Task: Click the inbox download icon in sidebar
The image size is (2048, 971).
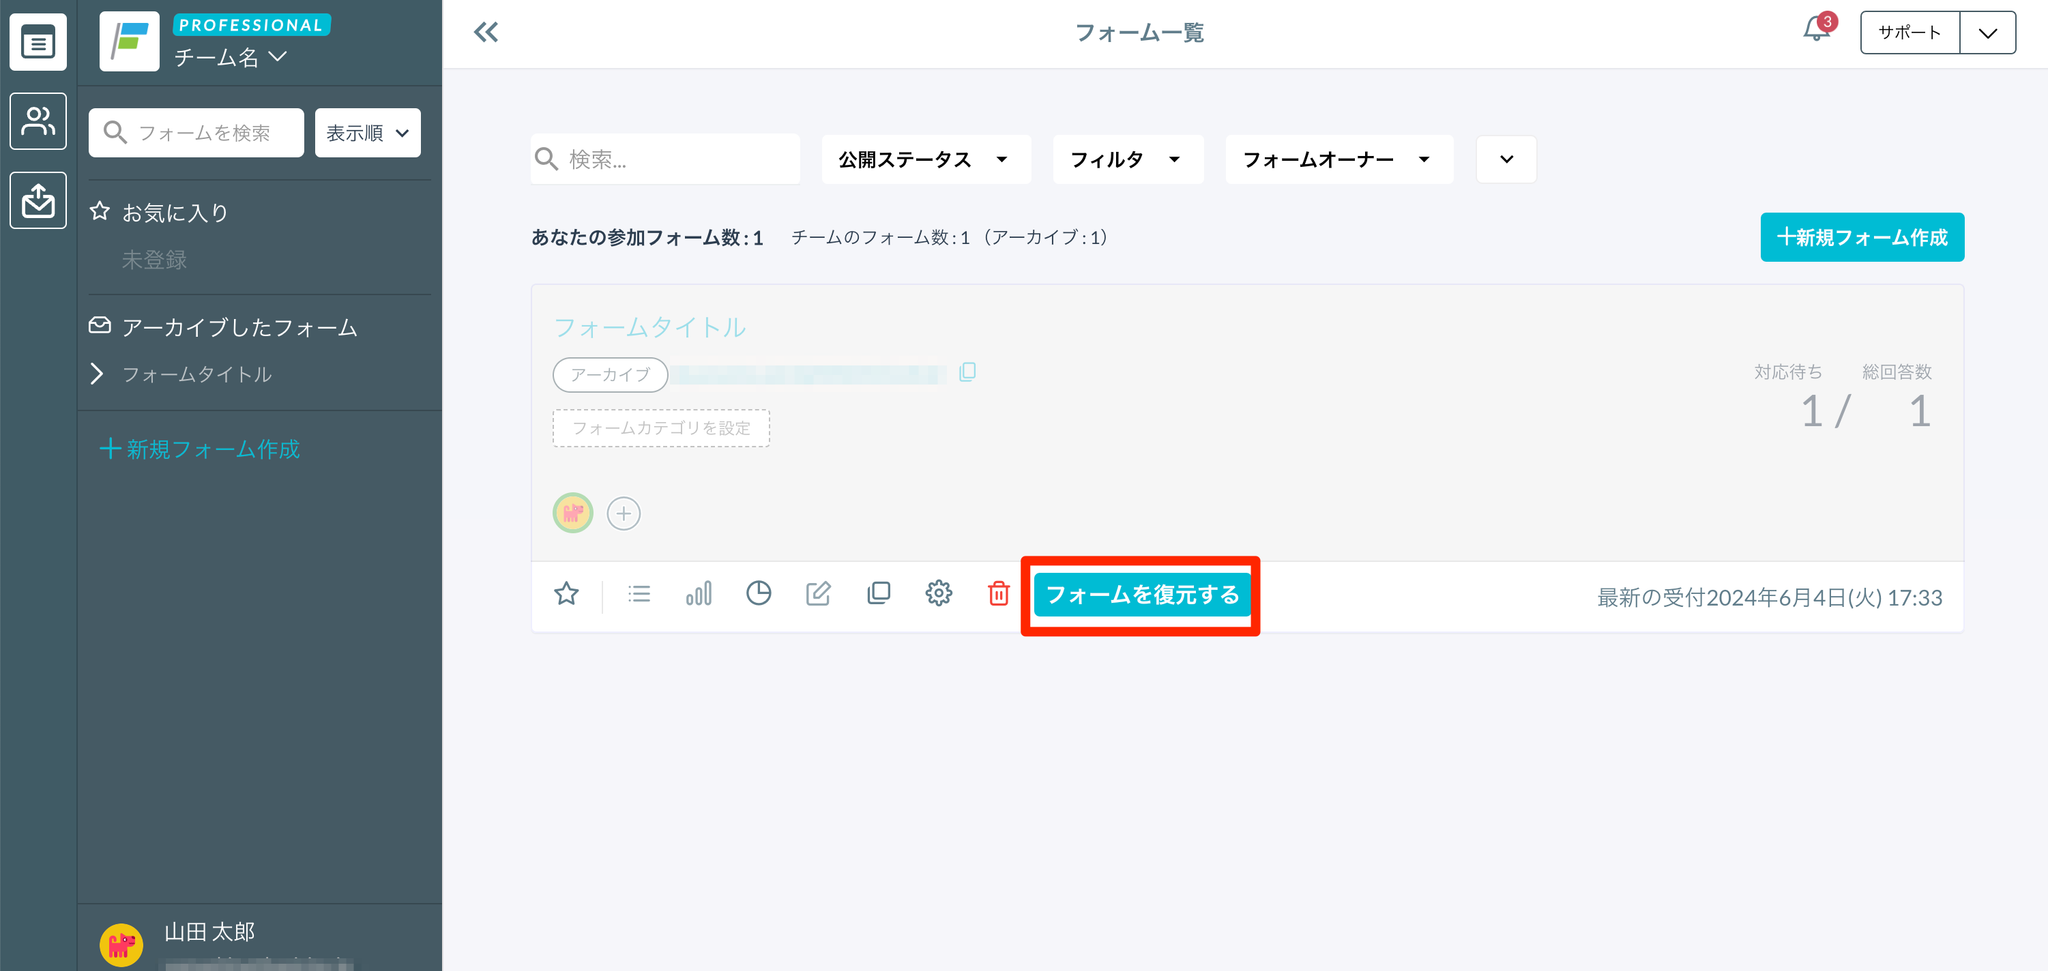Action: (x=38, y=200)
